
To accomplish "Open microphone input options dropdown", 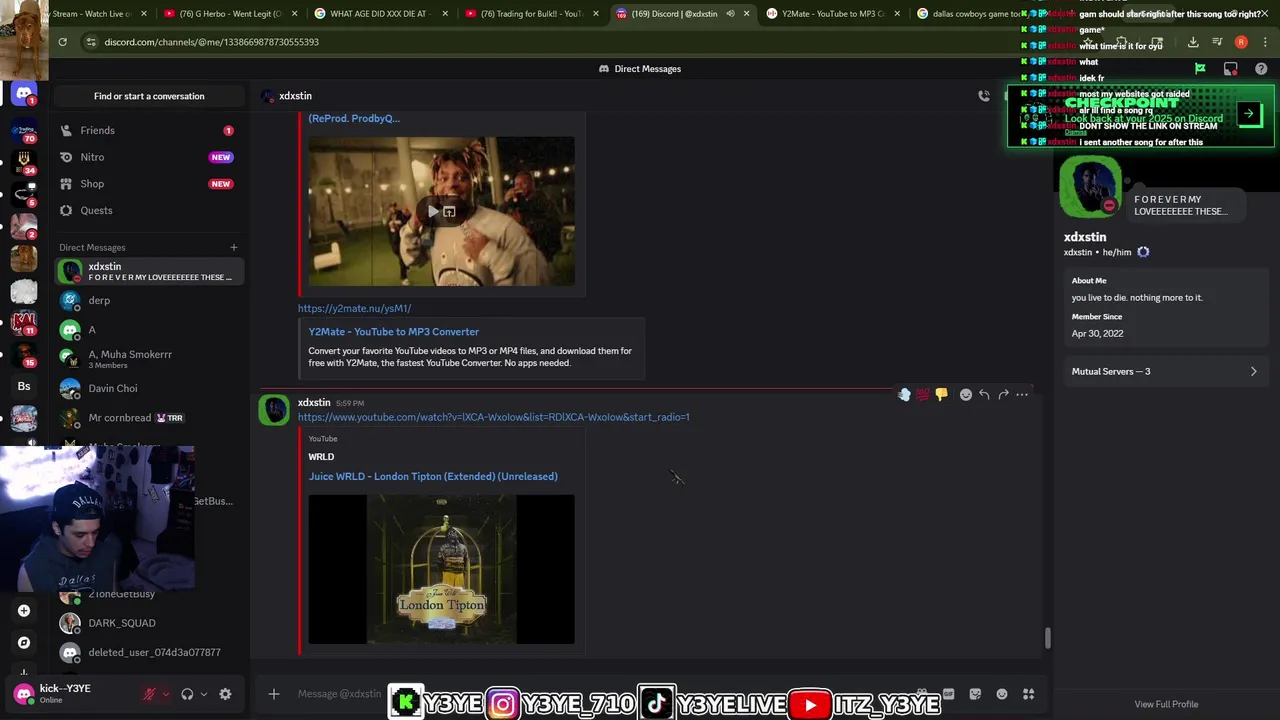I will [x=166, y=694].
